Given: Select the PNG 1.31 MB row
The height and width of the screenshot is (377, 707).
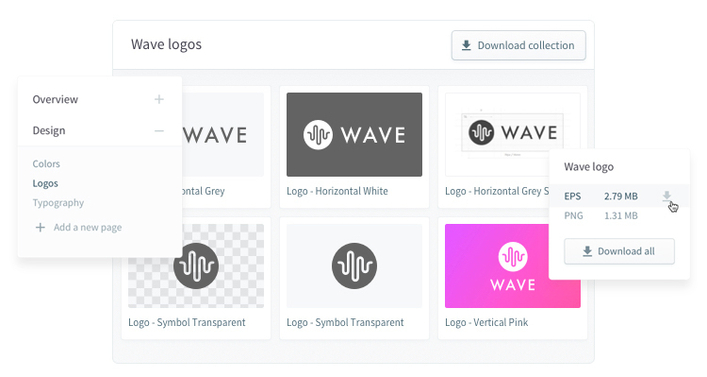Looking at the screenshot, I should 619,216.
